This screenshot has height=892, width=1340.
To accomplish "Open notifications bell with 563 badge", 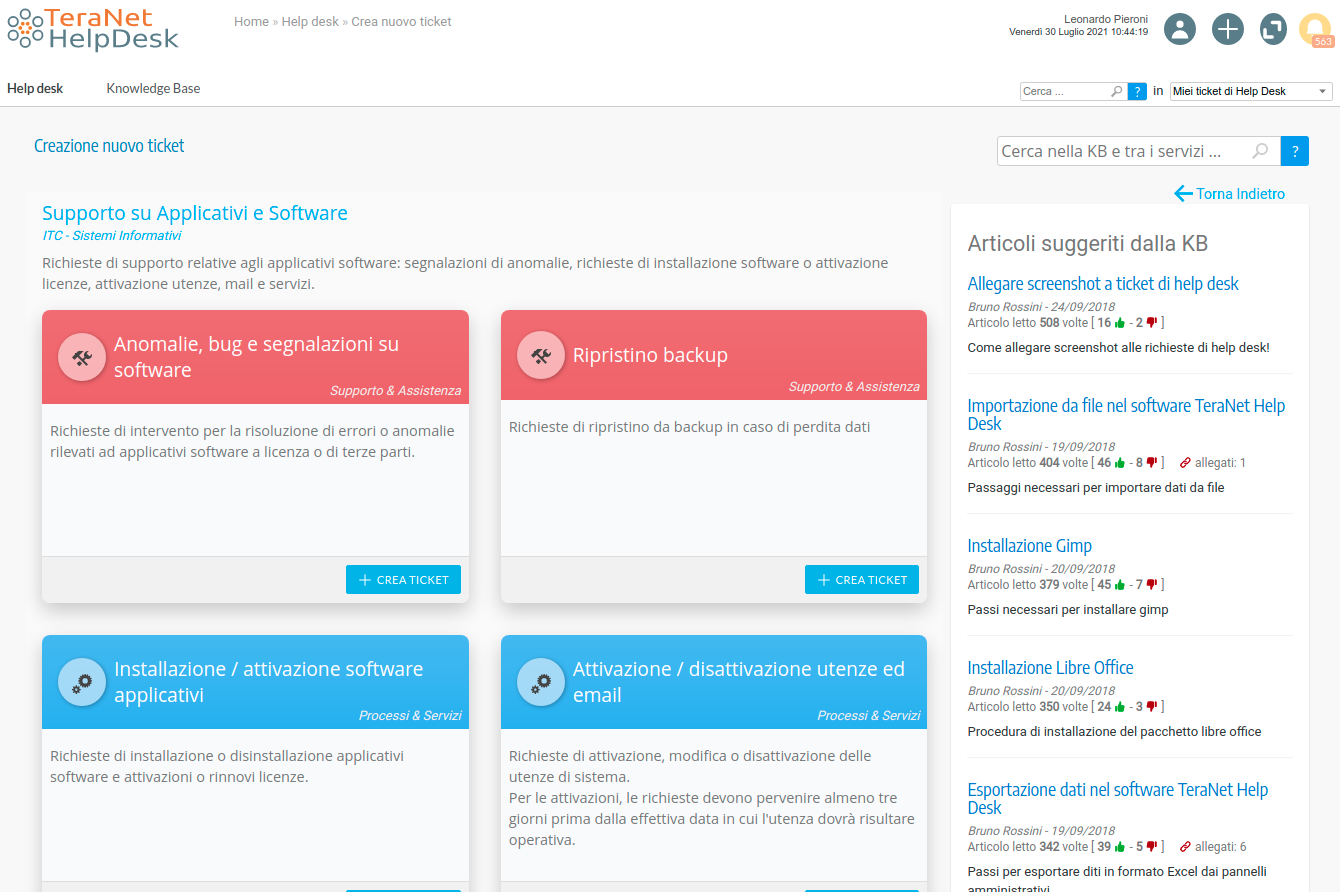I will point(1315,29).
